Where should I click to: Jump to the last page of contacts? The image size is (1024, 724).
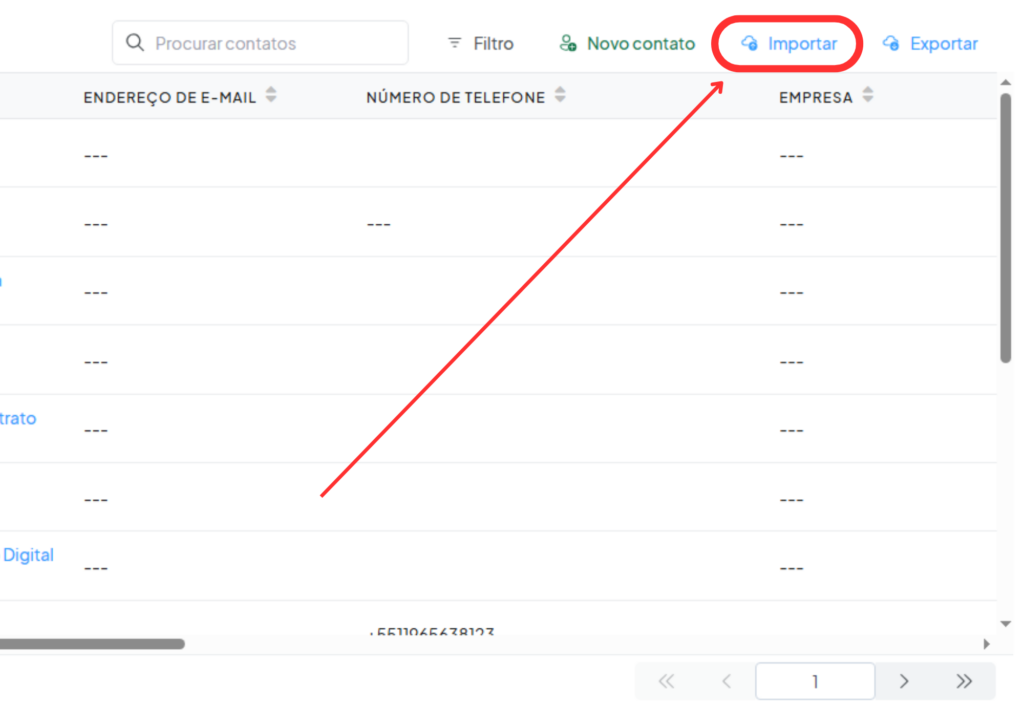[964, 681]
